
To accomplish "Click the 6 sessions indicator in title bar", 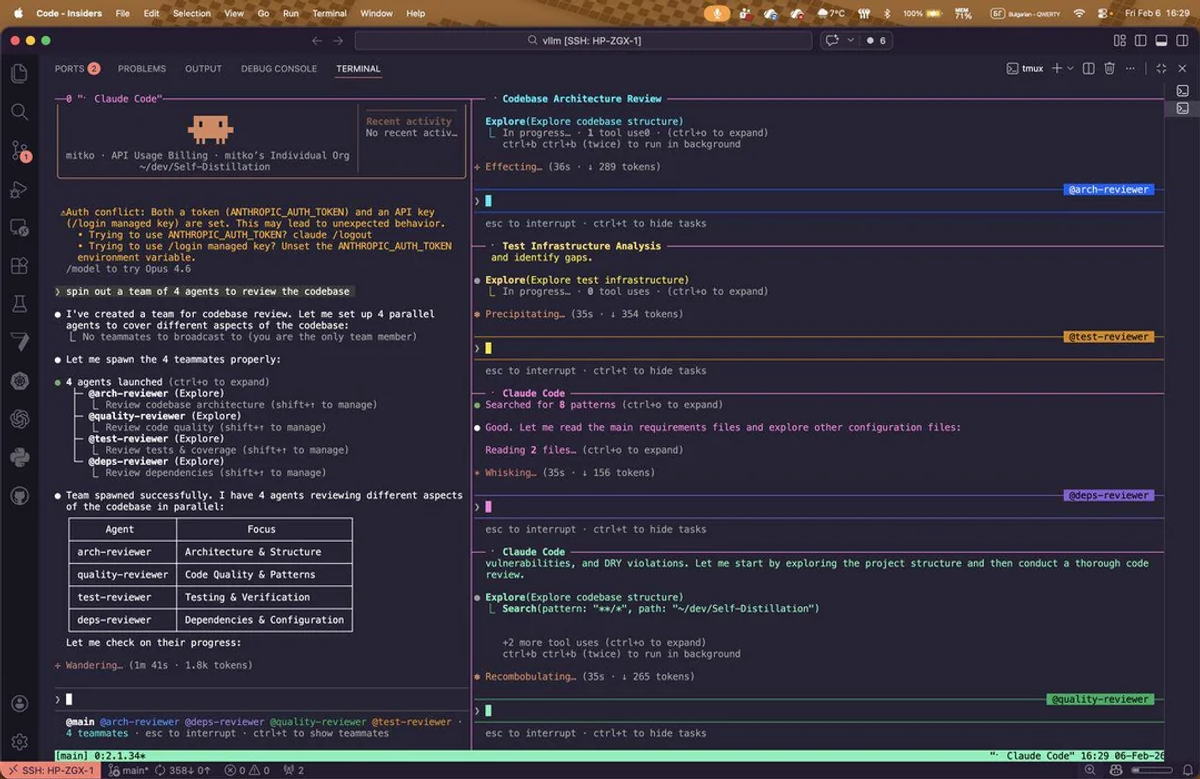I will 876,41.
